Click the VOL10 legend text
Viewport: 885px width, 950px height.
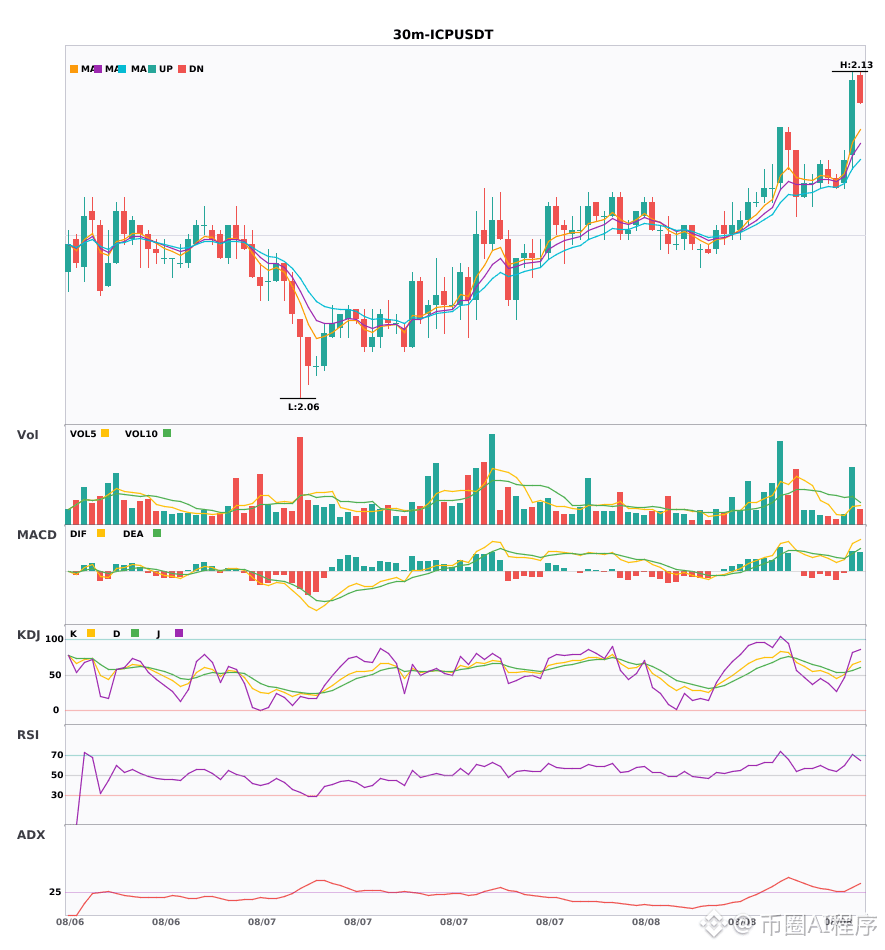pos(141,434)
